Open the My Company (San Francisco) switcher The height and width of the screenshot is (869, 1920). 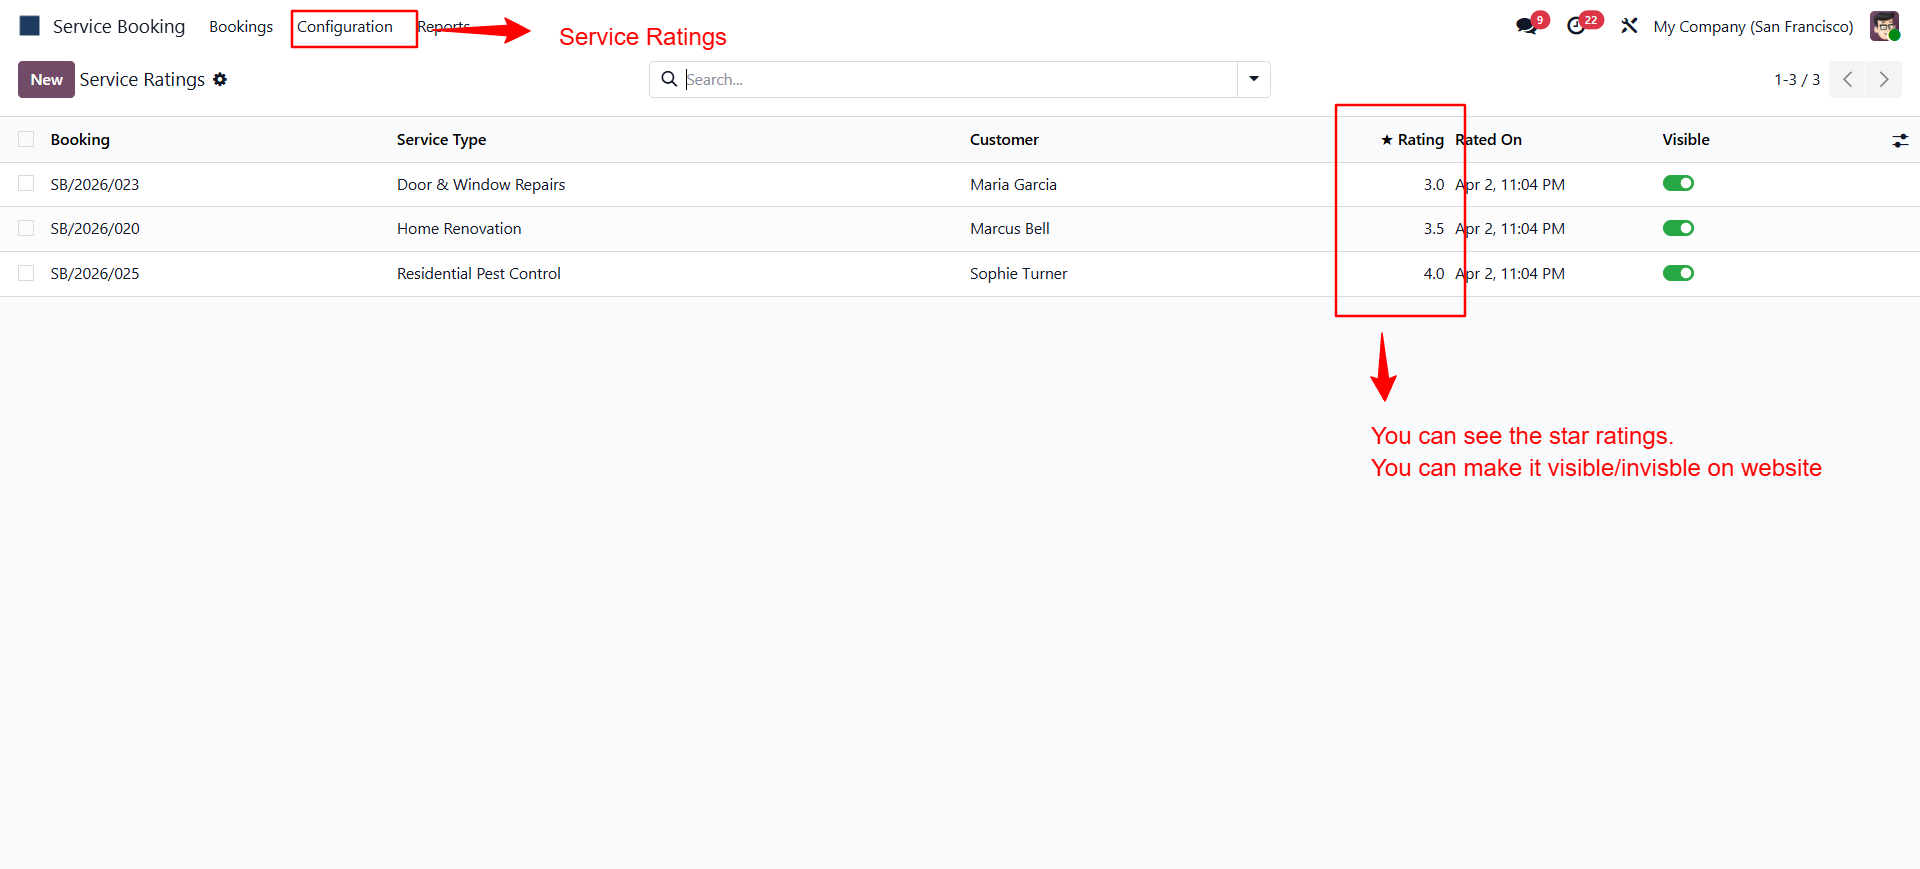[x=1753, y=26]
